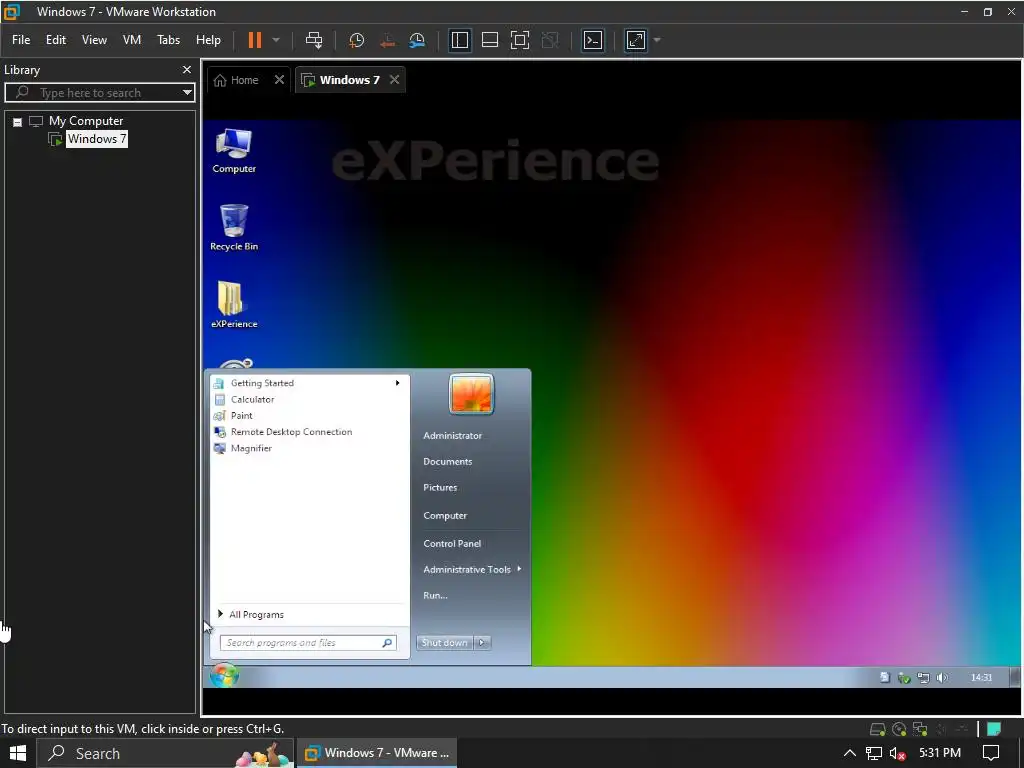The image size is (1024, 768).
Task: Click the VMware network adapter status icon
Action: [x=920, y=729]
